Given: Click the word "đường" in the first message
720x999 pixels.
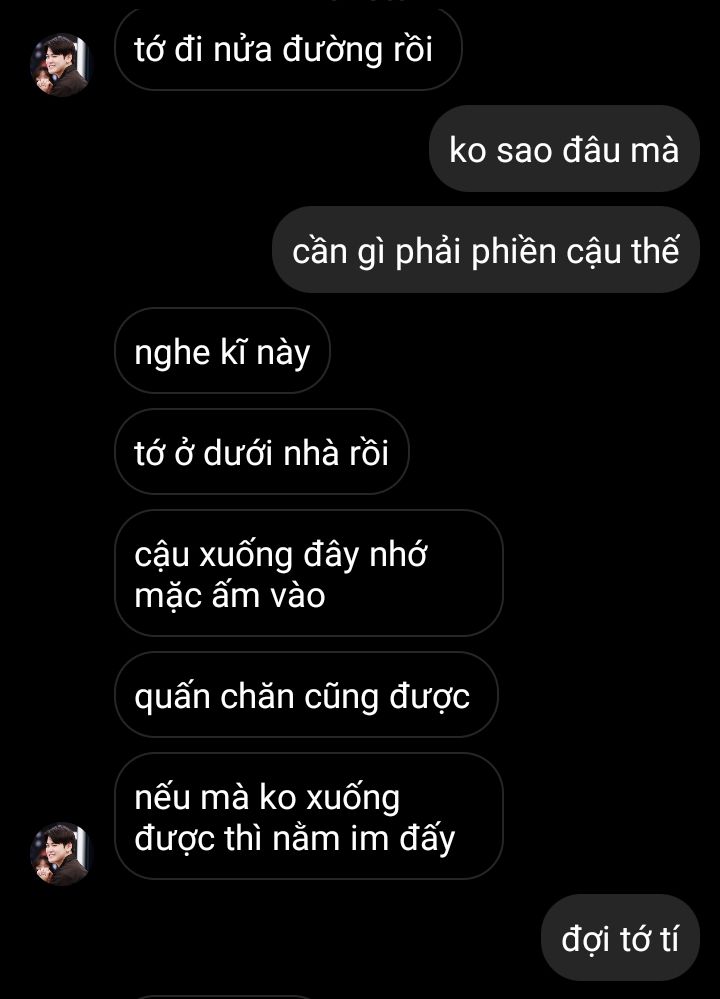Looking at the screenshot, I should [333, 50].
